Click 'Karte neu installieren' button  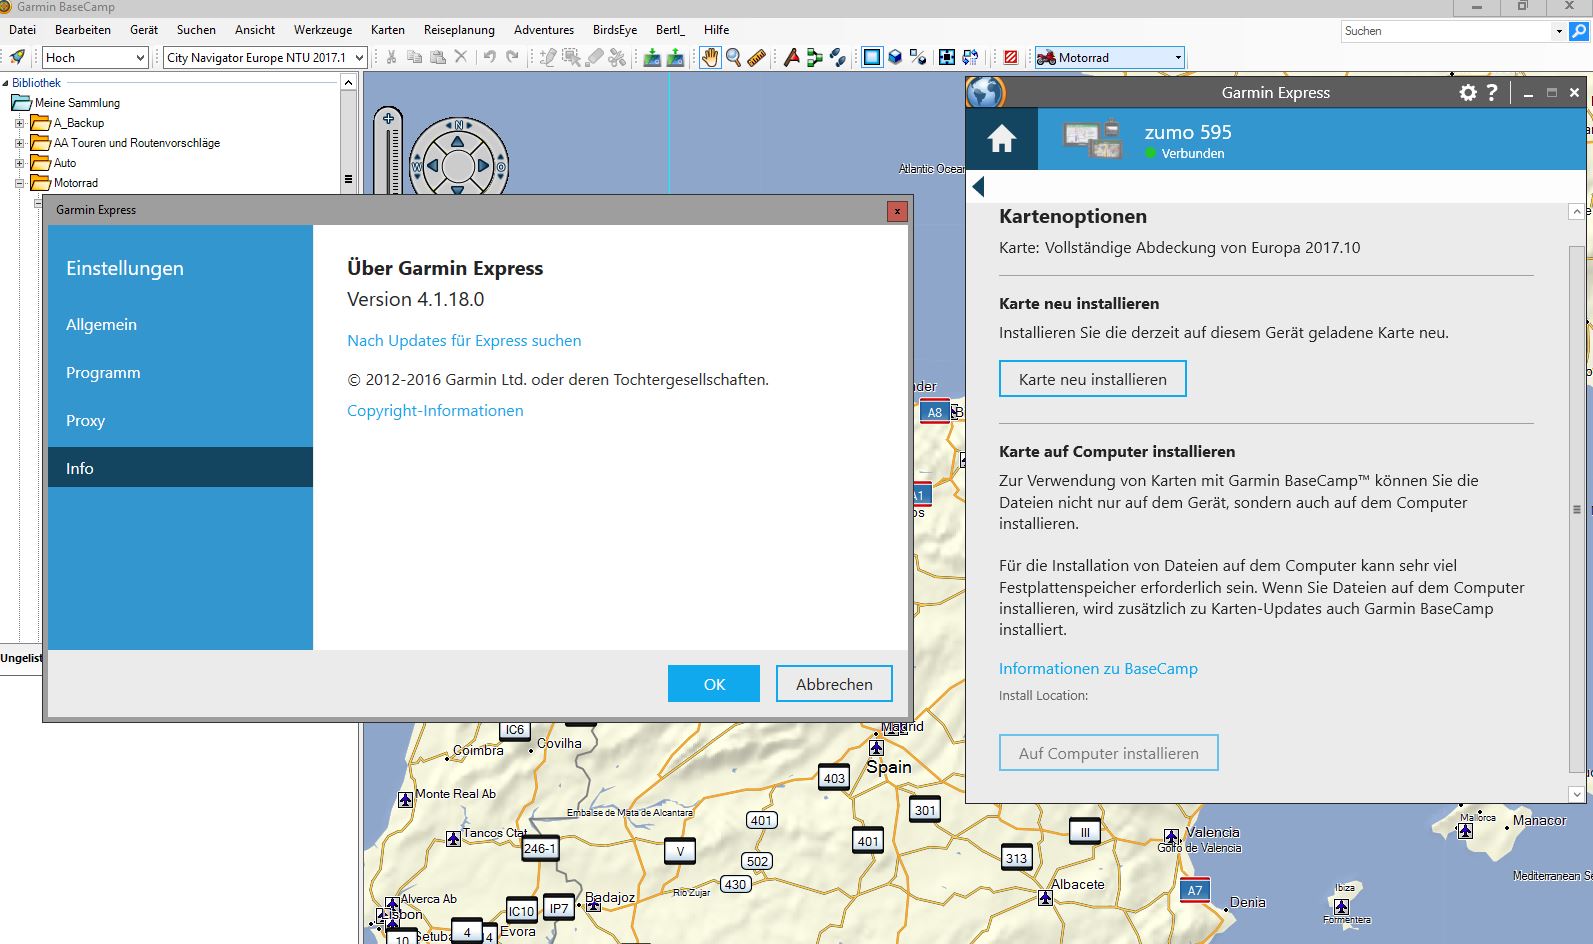1093,379
